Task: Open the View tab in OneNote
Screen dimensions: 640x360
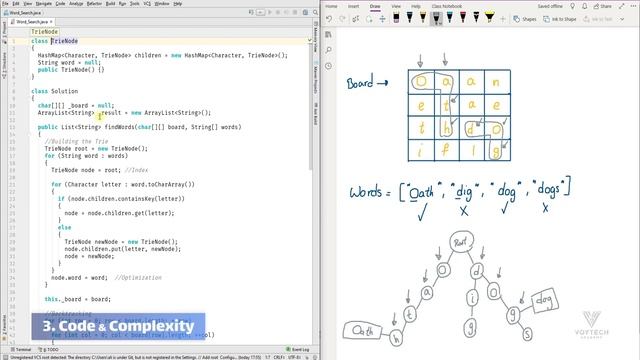Action: [x=396, y=6]
